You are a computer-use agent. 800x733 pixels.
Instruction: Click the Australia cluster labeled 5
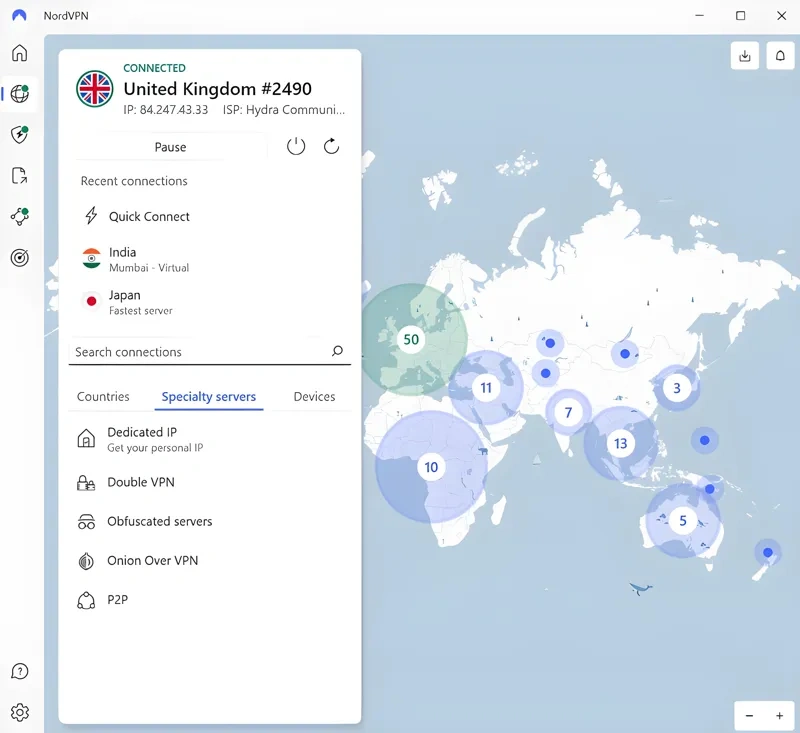[683, 521]
